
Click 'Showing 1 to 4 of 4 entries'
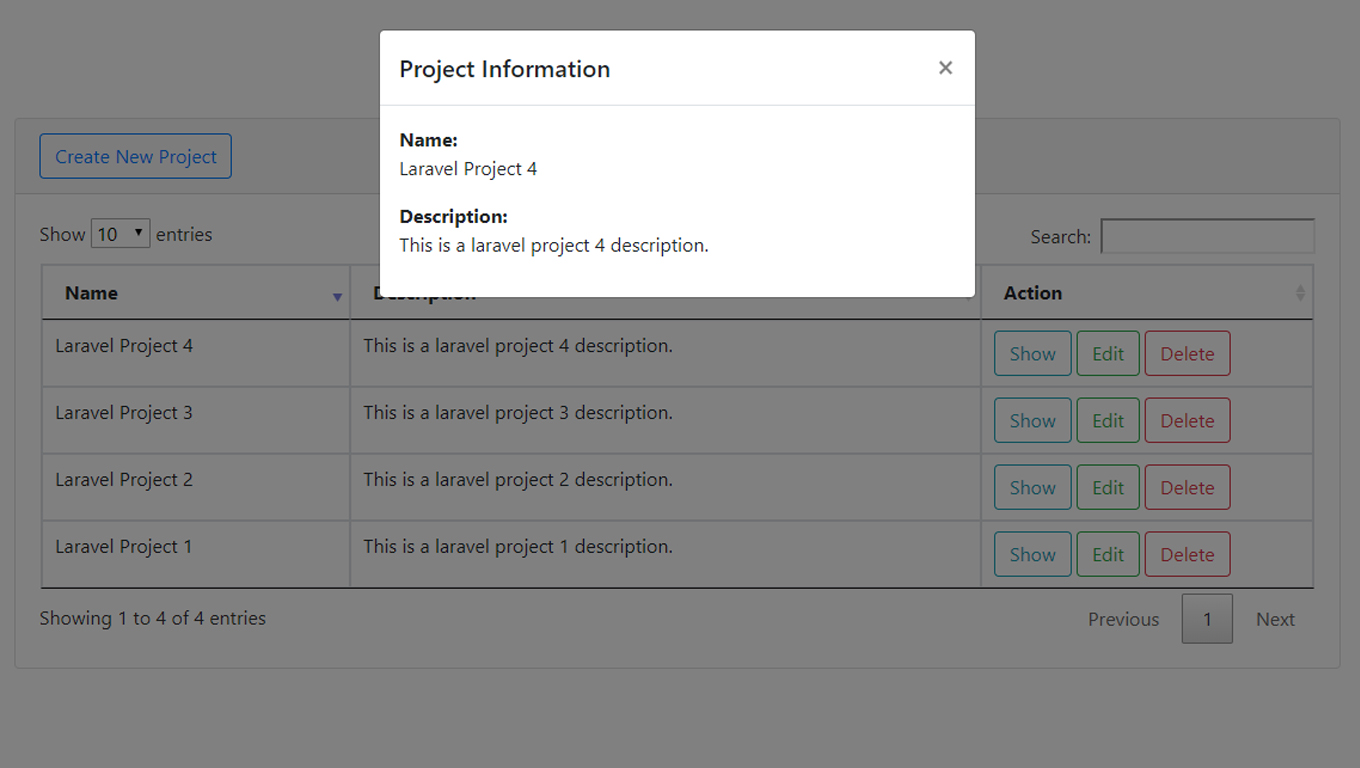point(153,618)
